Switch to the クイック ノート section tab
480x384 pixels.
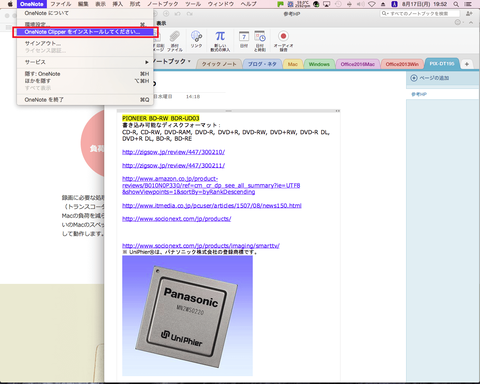tap(219, 64)
